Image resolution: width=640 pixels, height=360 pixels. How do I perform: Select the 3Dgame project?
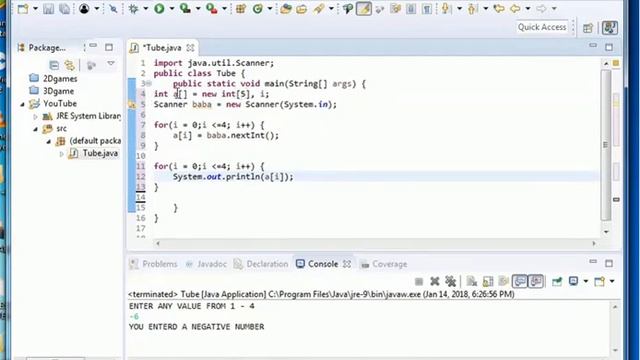pos(58,91)
